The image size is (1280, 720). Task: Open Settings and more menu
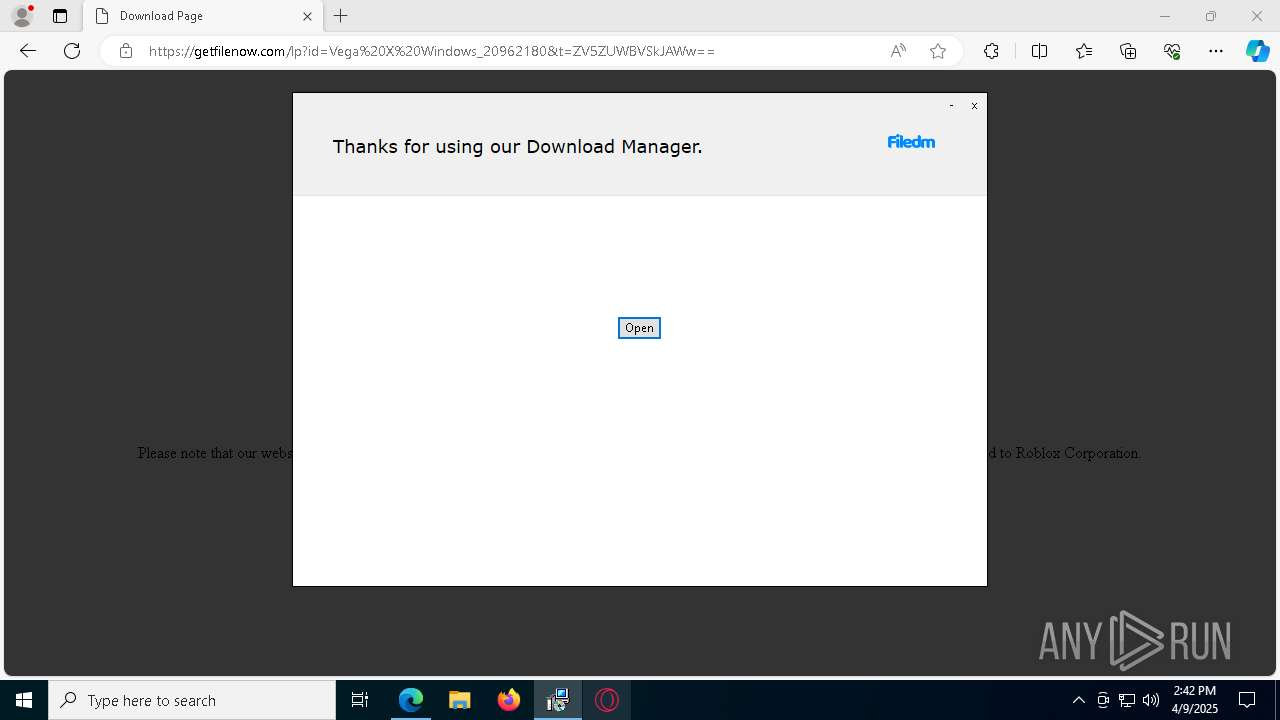[x=1216, y=51]
